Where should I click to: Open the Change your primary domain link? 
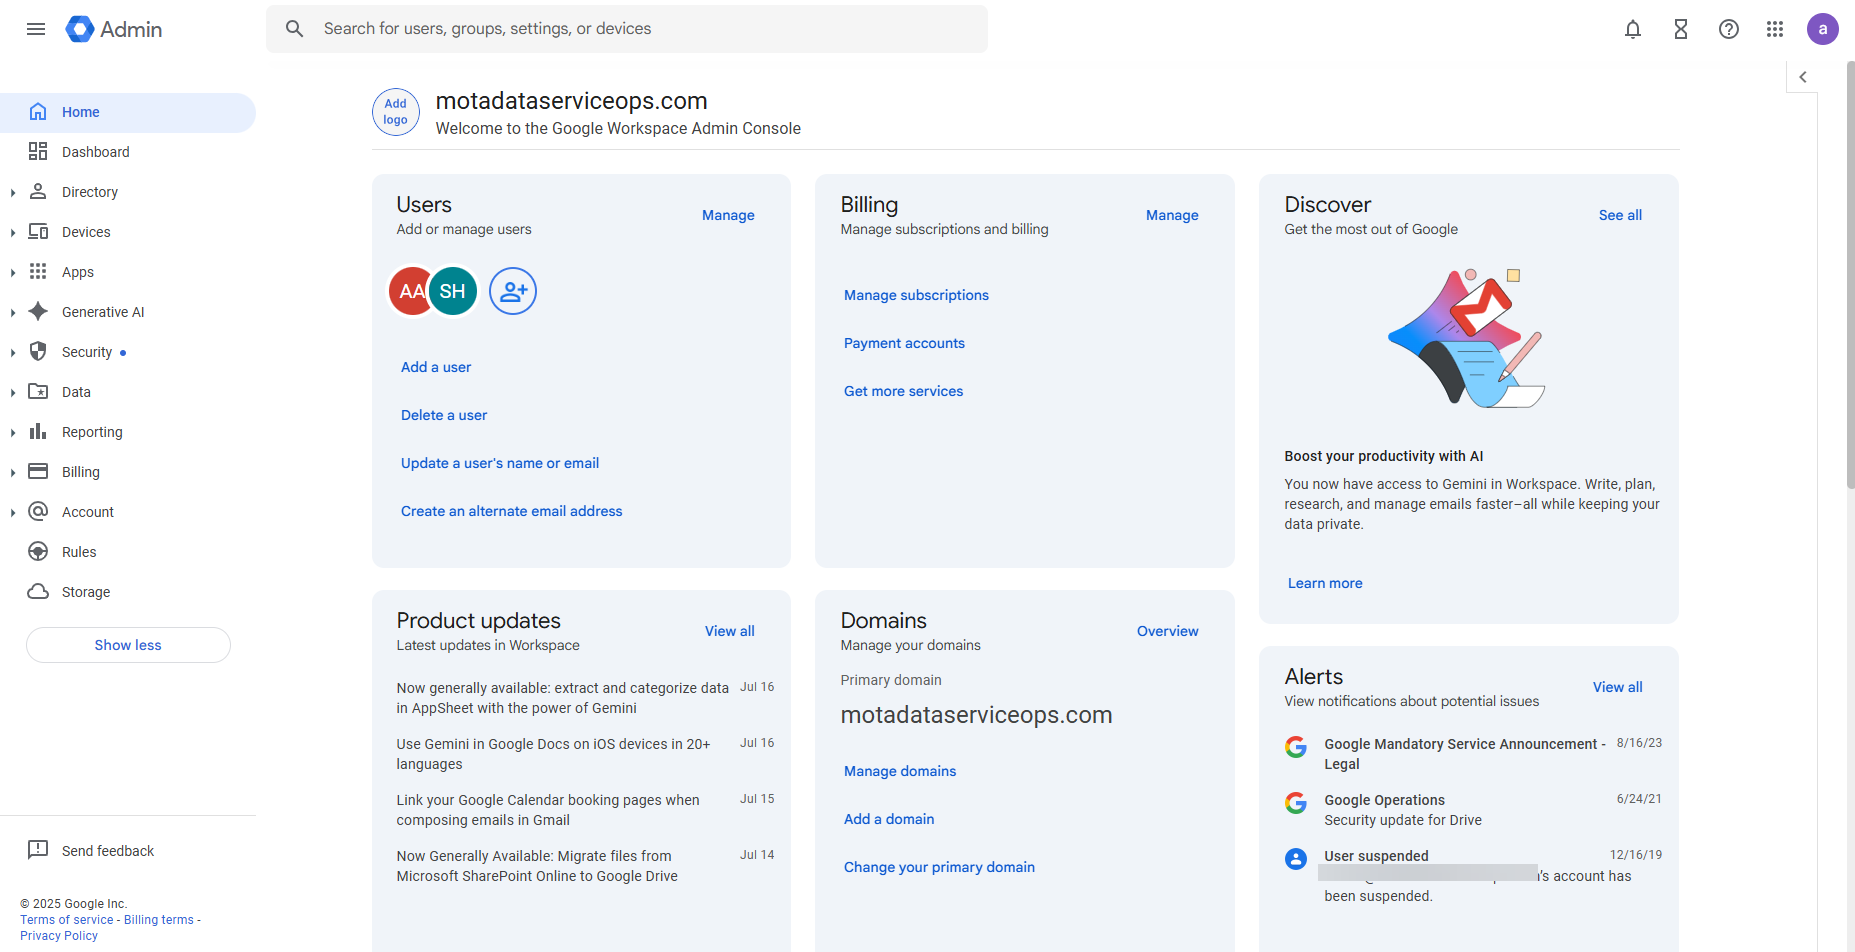coord(939,867)
